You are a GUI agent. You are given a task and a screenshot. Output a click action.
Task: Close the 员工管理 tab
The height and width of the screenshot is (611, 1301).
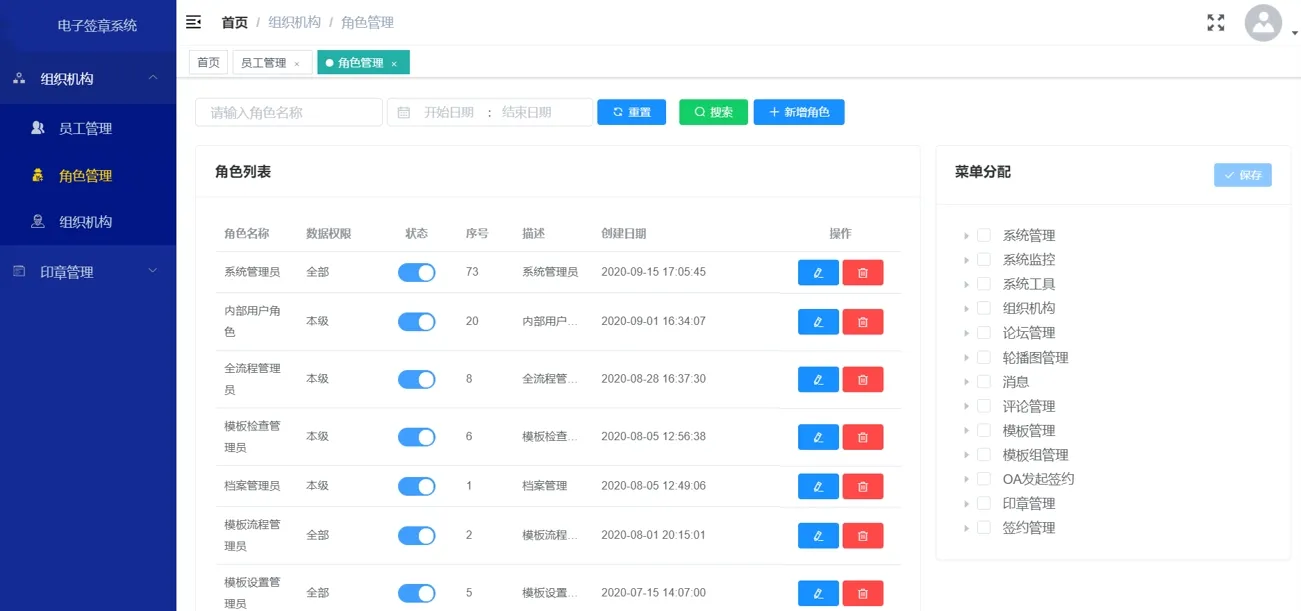click(297, 64)
